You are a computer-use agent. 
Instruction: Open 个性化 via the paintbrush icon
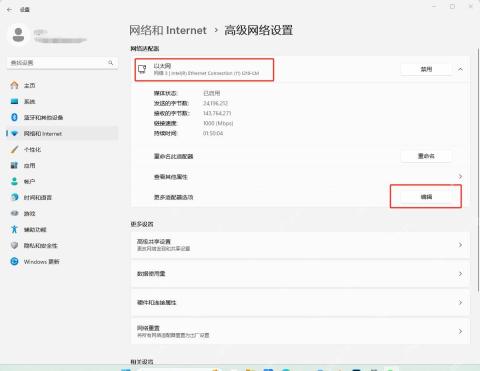click(x=14, y=149)
